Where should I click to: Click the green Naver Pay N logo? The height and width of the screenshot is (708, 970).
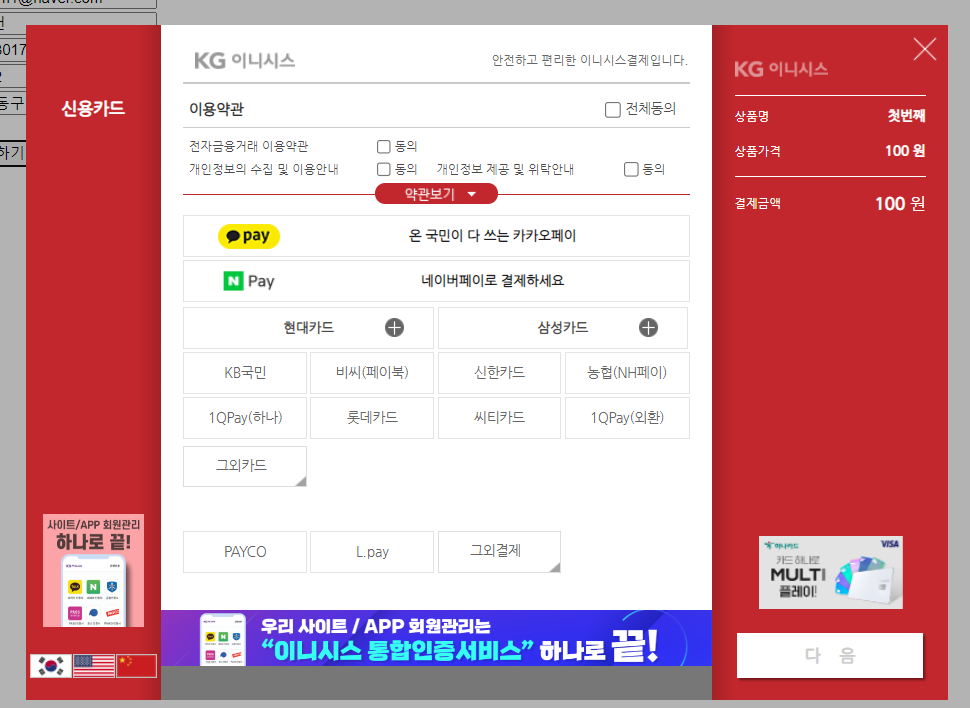[x=233, y=281]
